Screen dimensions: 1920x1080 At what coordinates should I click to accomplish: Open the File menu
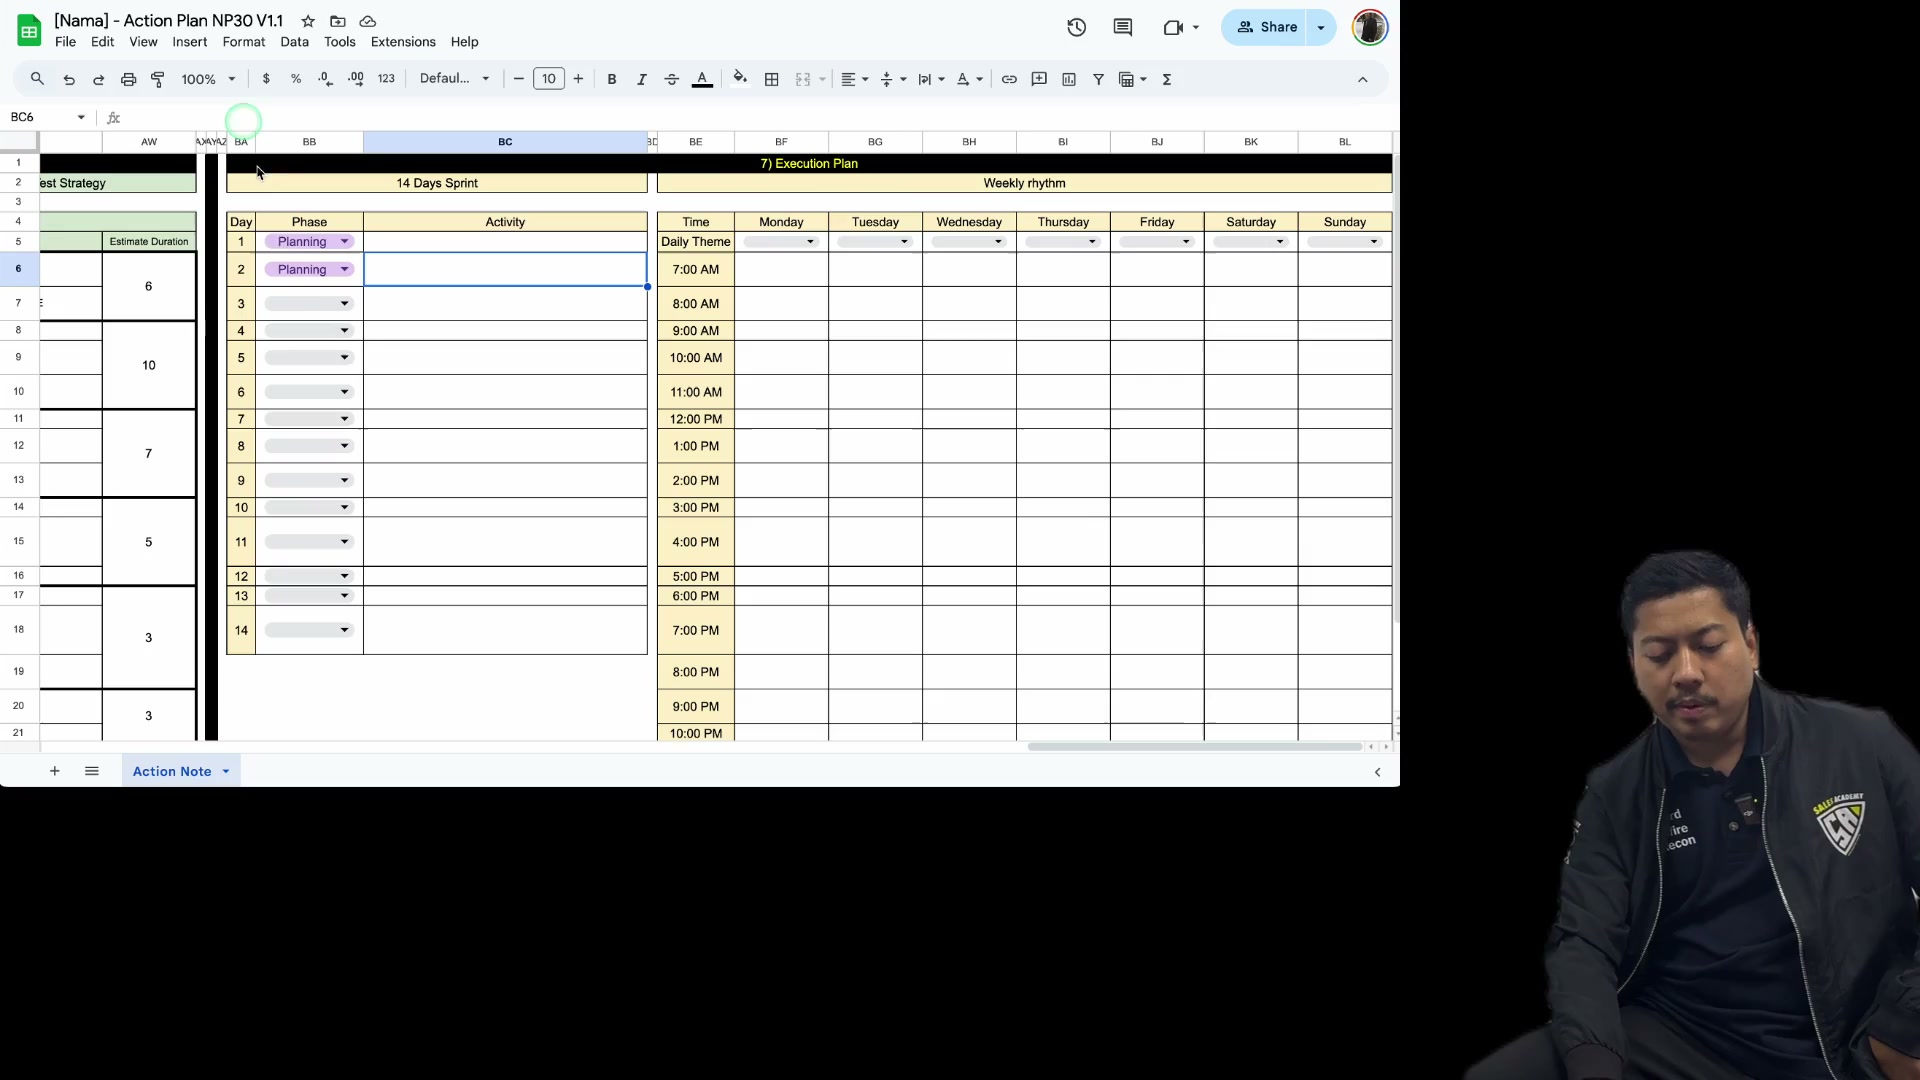point(65,42)
